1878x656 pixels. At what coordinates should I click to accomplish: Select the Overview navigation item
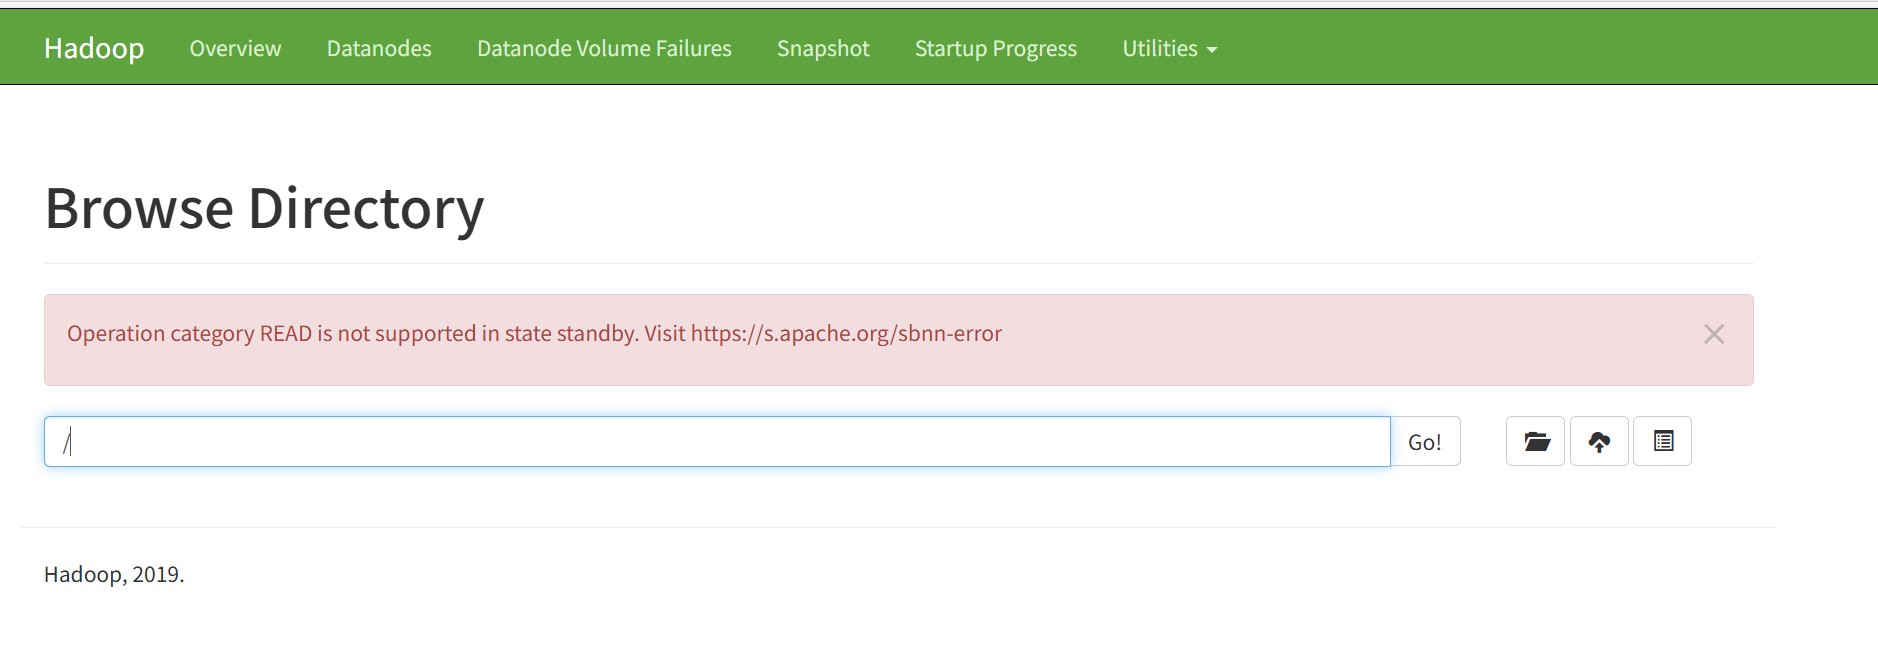point(235,47)
